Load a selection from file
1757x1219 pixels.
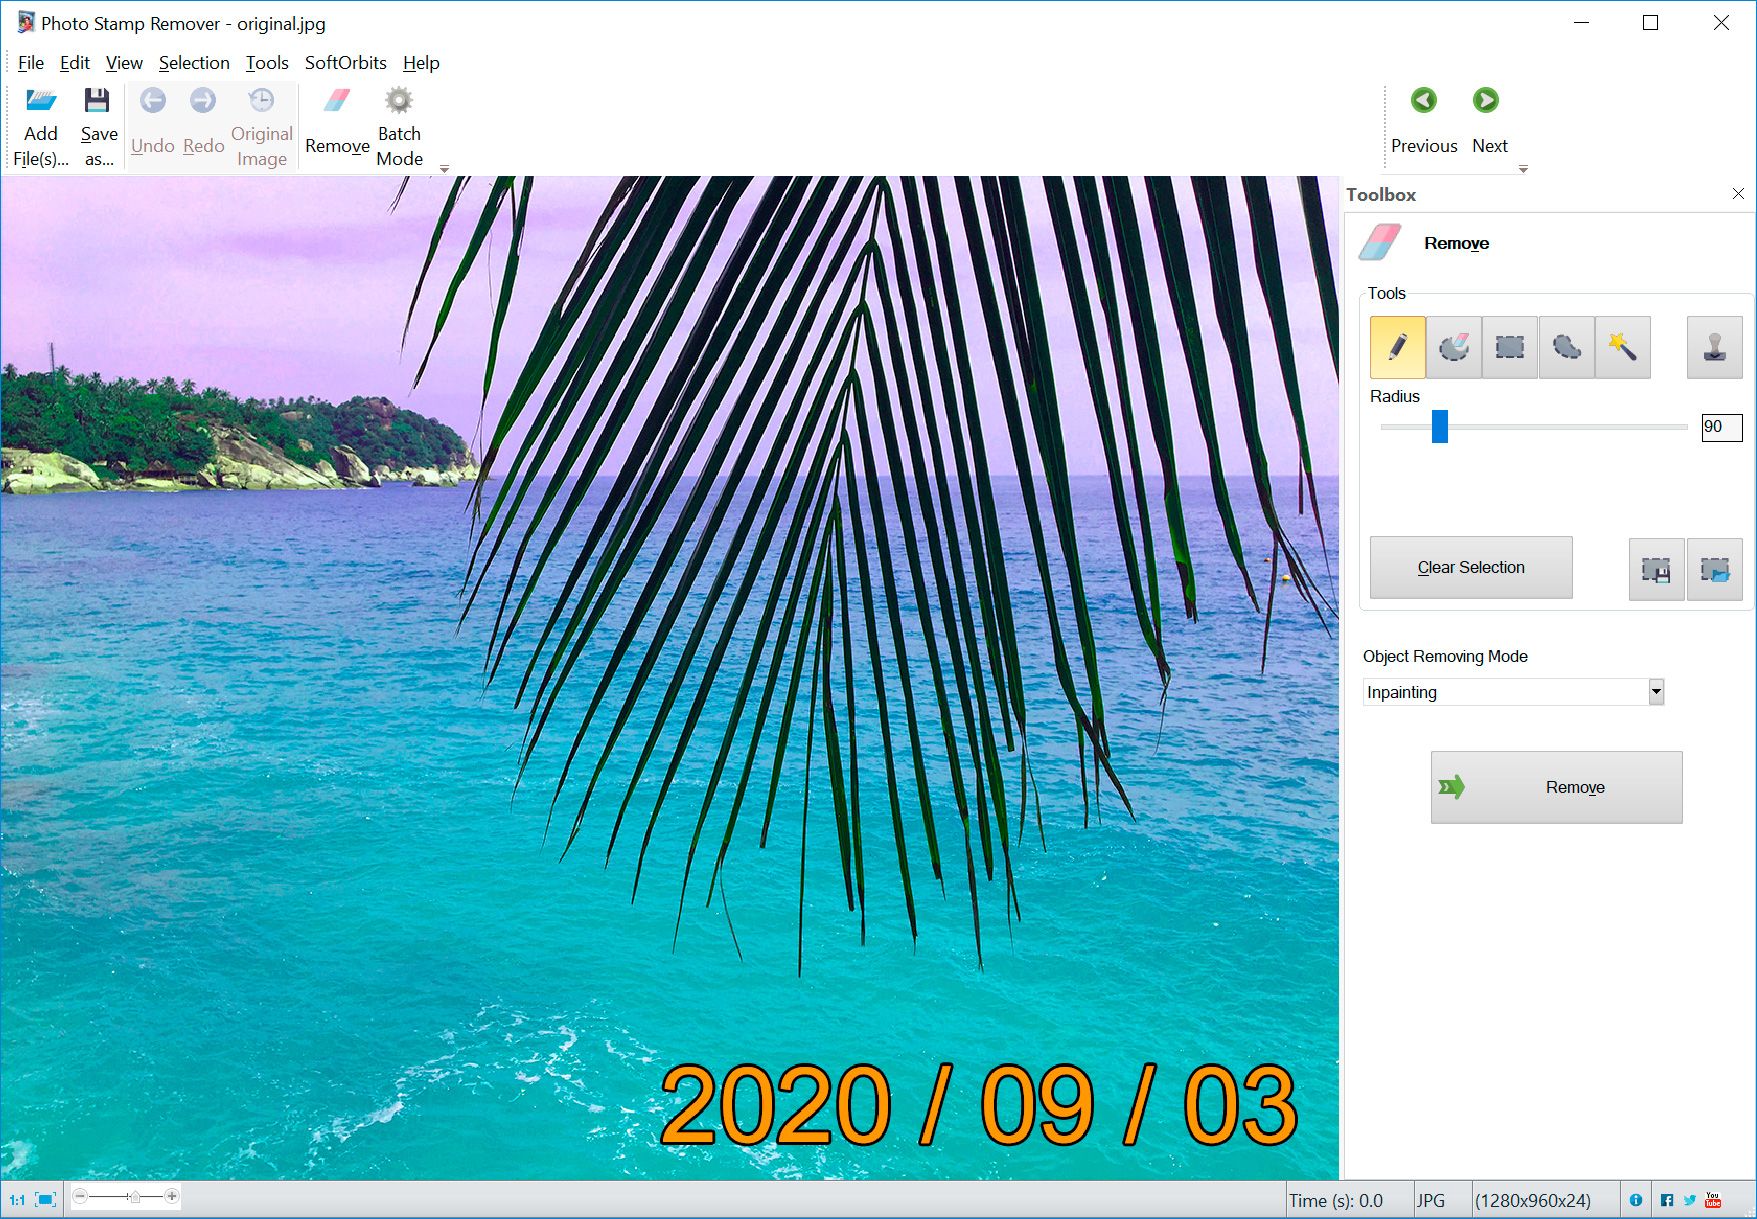point(1716,569)
